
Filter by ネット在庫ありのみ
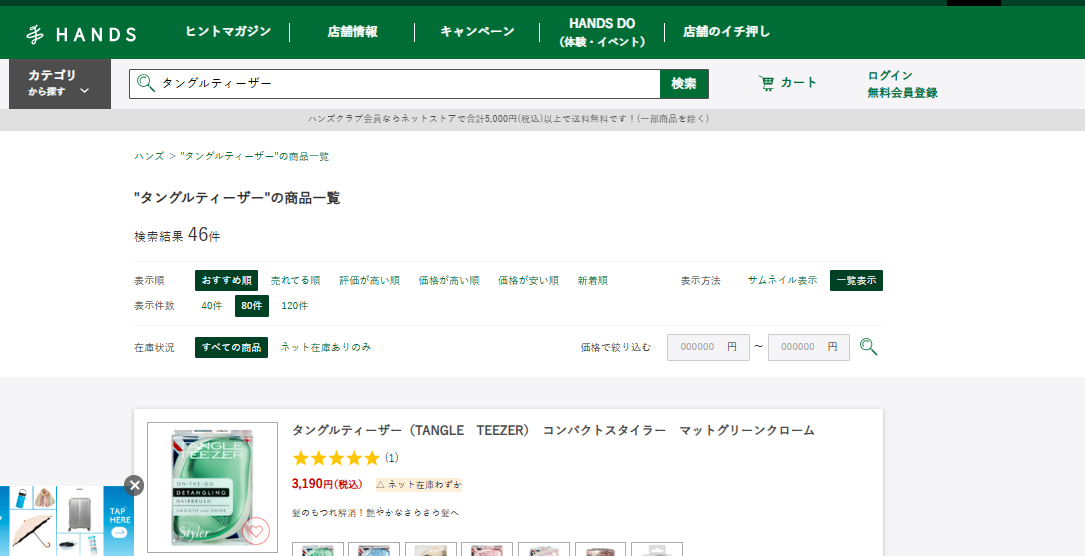click(326, 347)
